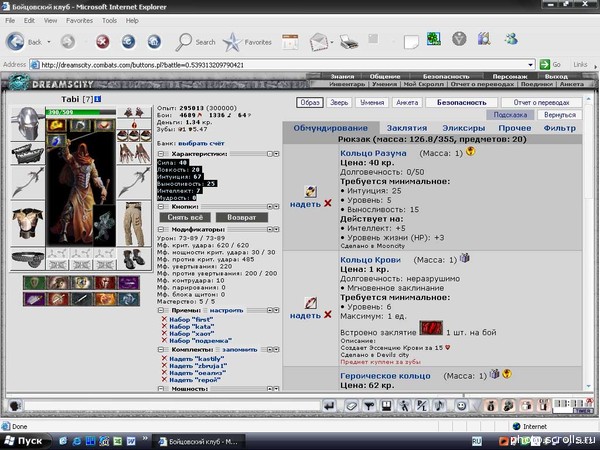Open the Инвентарь submenu item
The height and width of the screenshot is (450, 600).
[347, 84]
